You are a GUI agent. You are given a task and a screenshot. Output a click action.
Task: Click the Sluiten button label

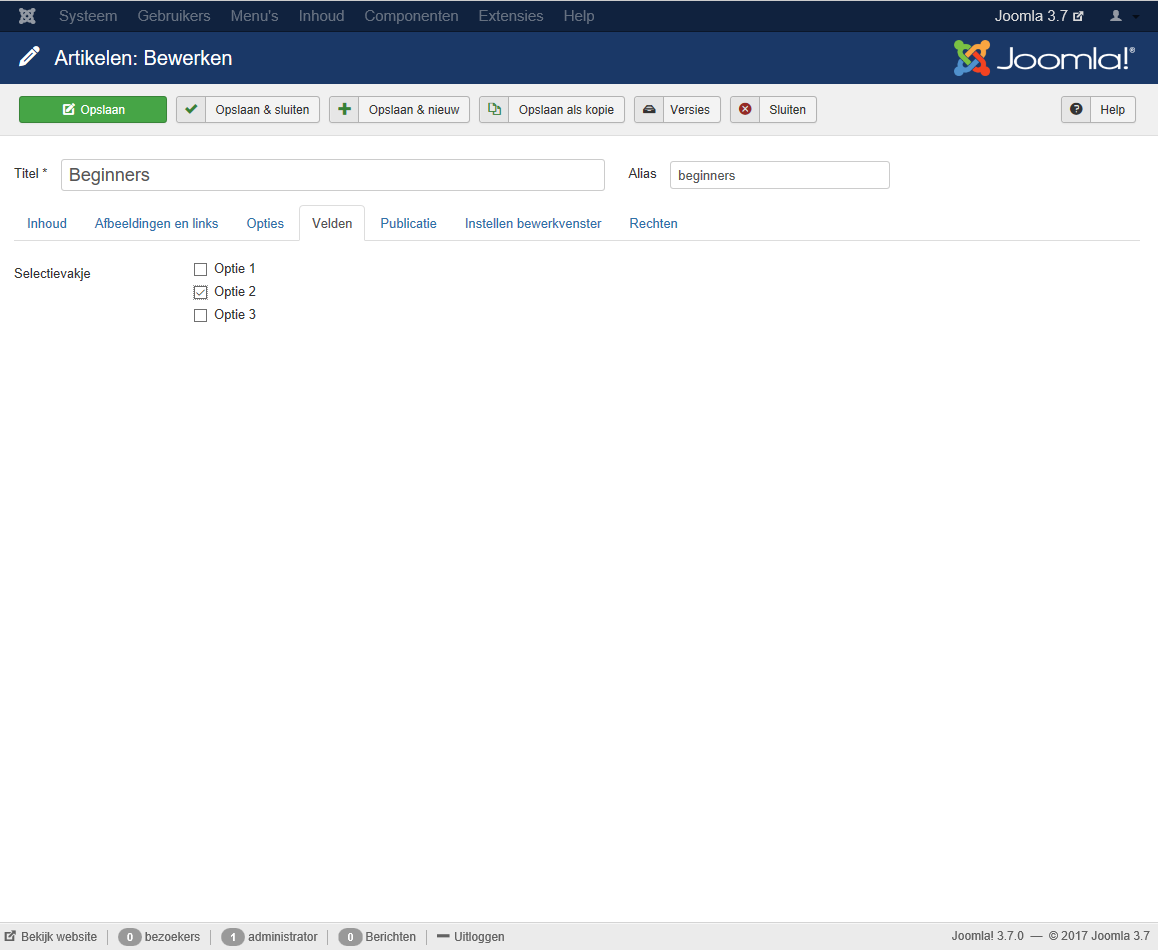tap(787, 109)
